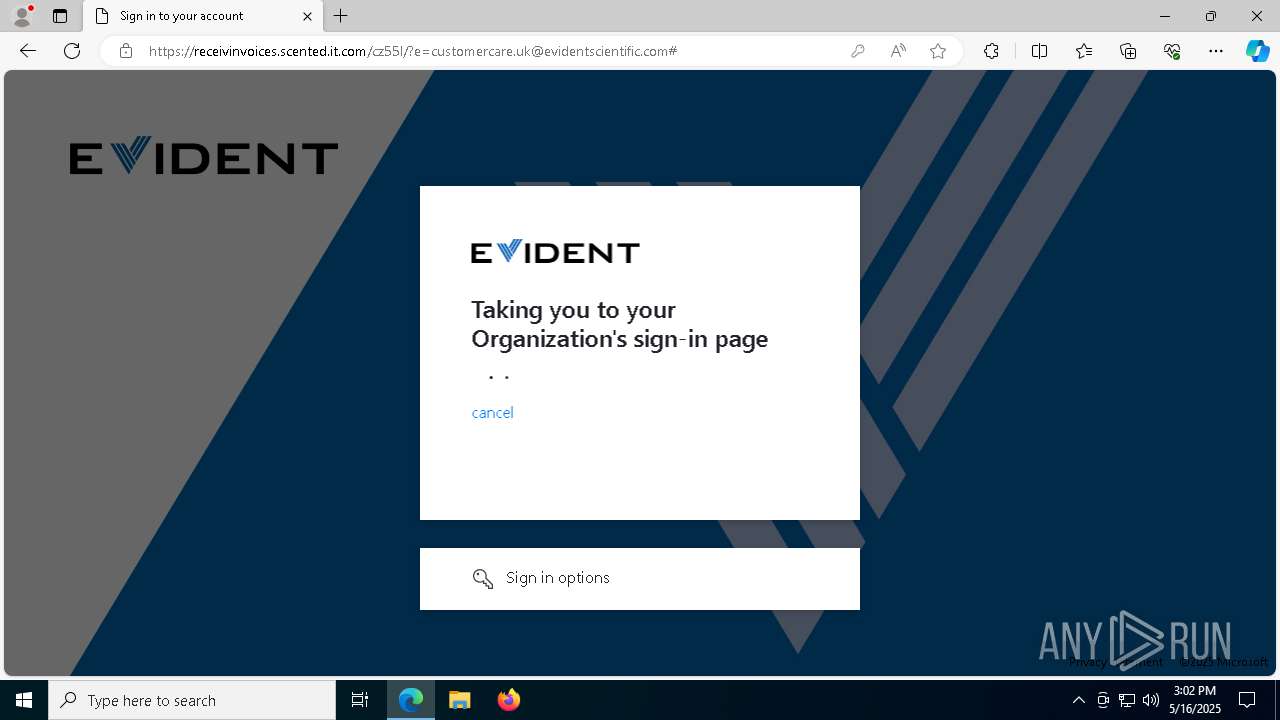Select the 'Sign in to your account' tab
1280x720 pixels.
pos(204,16)
